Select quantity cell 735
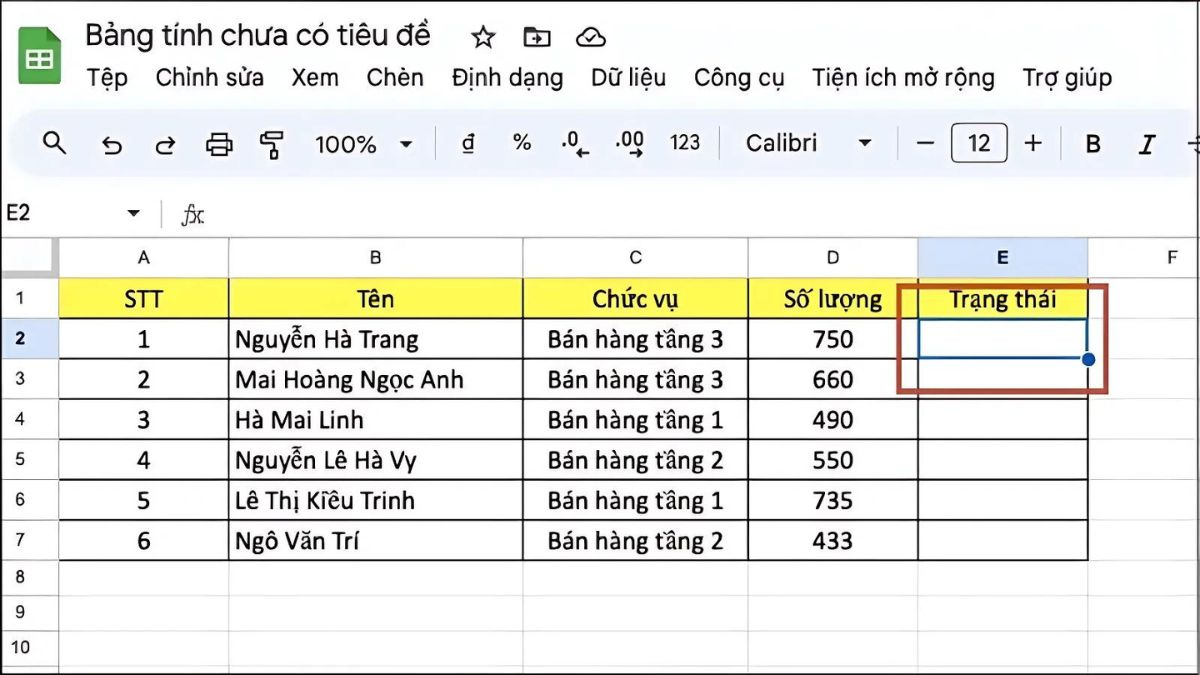 point(833,500)
